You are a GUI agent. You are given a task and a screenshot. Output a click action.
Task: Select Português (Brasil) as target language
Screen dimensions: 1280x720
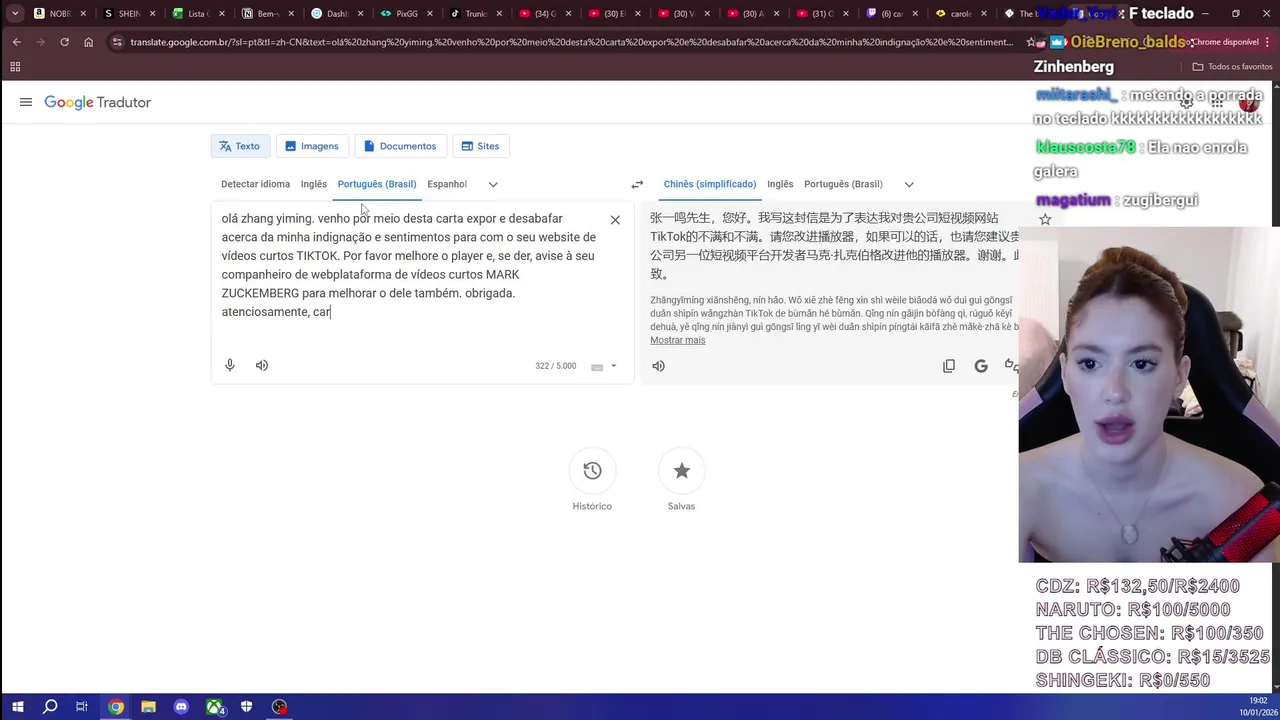coord(843,184)
